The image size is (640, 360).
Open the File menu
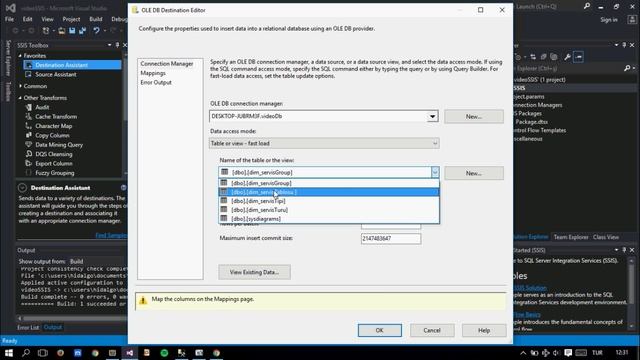click(9, 19)
